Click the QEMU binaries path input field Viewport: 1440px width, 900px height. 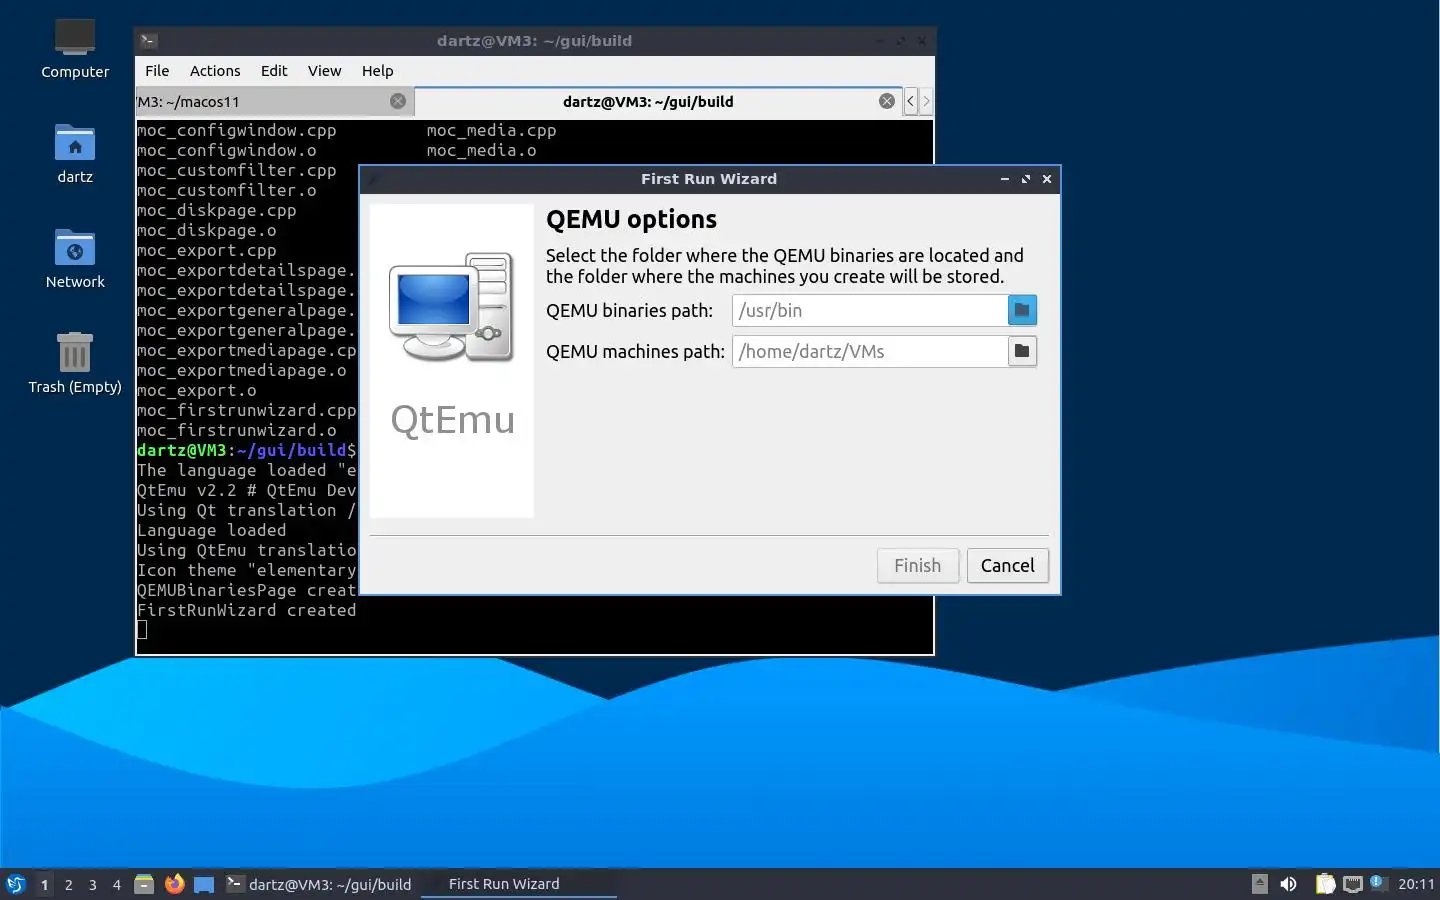869,310
